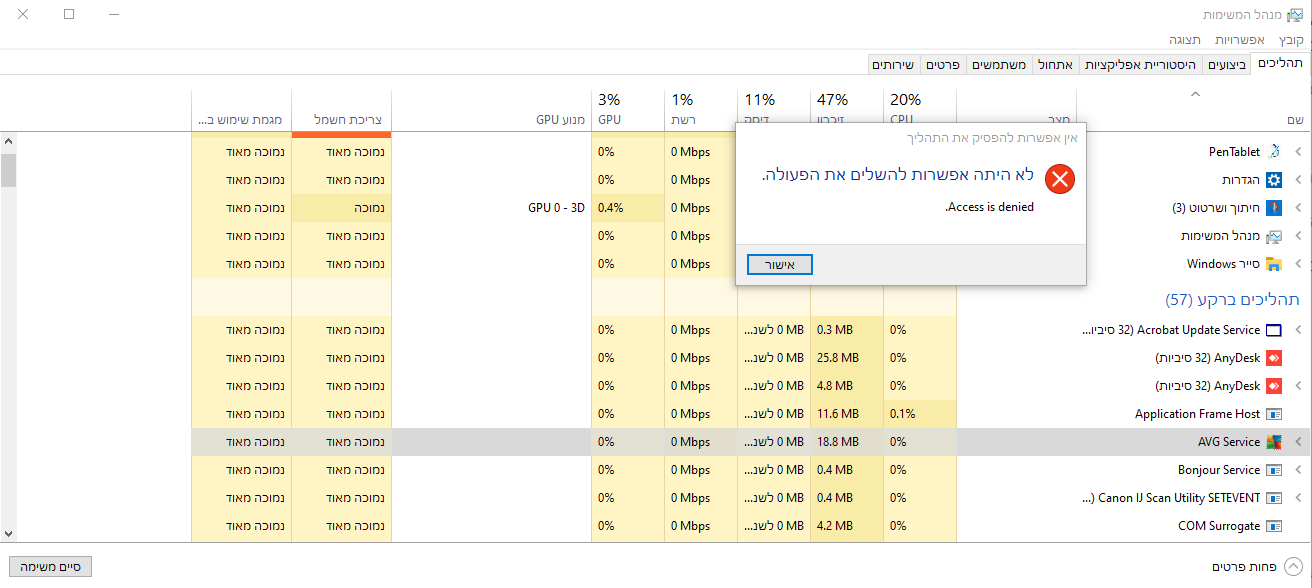Click the Snip & Sketch (חיתוך ושרטוט) icon
1312x588 pixels.
coord(1273,208)
